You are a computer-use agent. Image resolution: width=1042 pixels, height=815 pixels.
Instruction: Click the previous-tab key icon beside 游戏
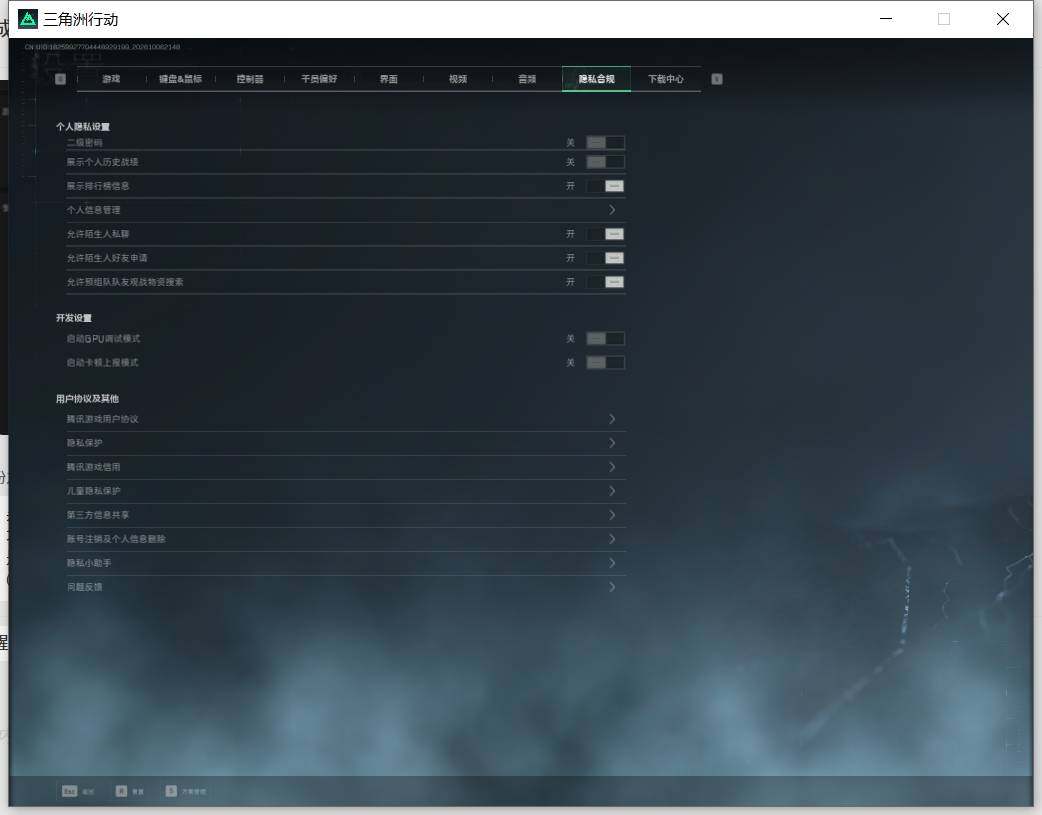(x=60, y=79)
